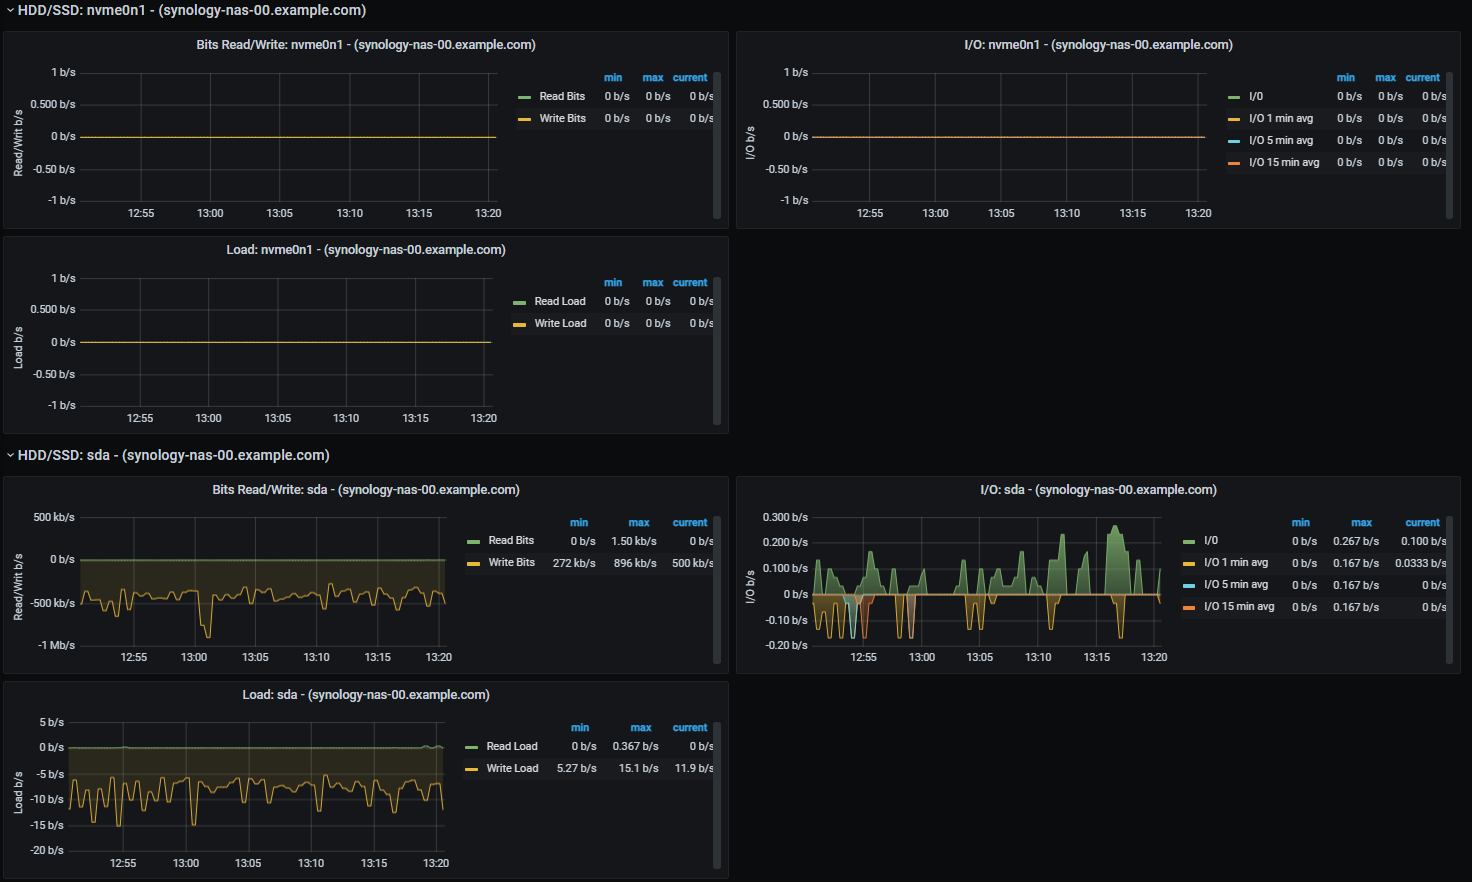Open the 'Load: nvme0n1' panel title menu
The height and width of the screenshot is (882, 1472).
(366, 250)
